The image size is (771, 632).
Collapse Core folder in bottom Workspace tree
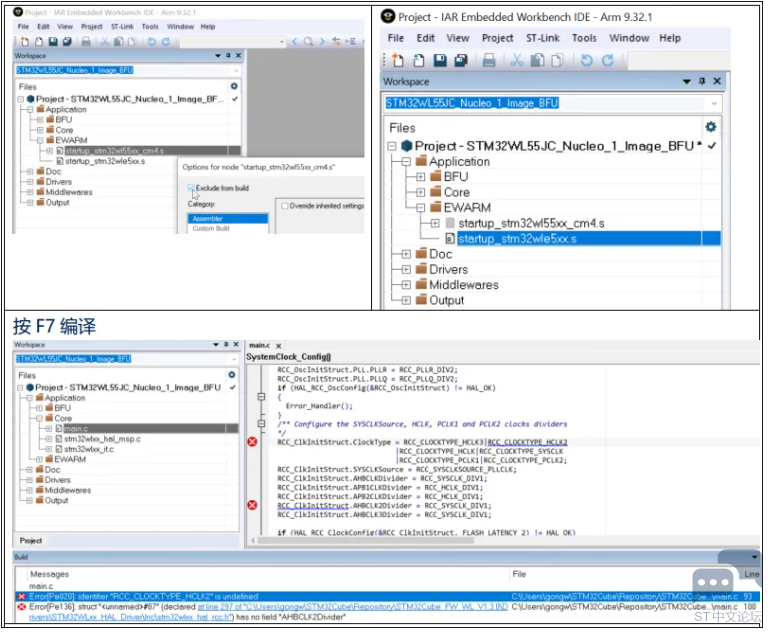(39, 418)
